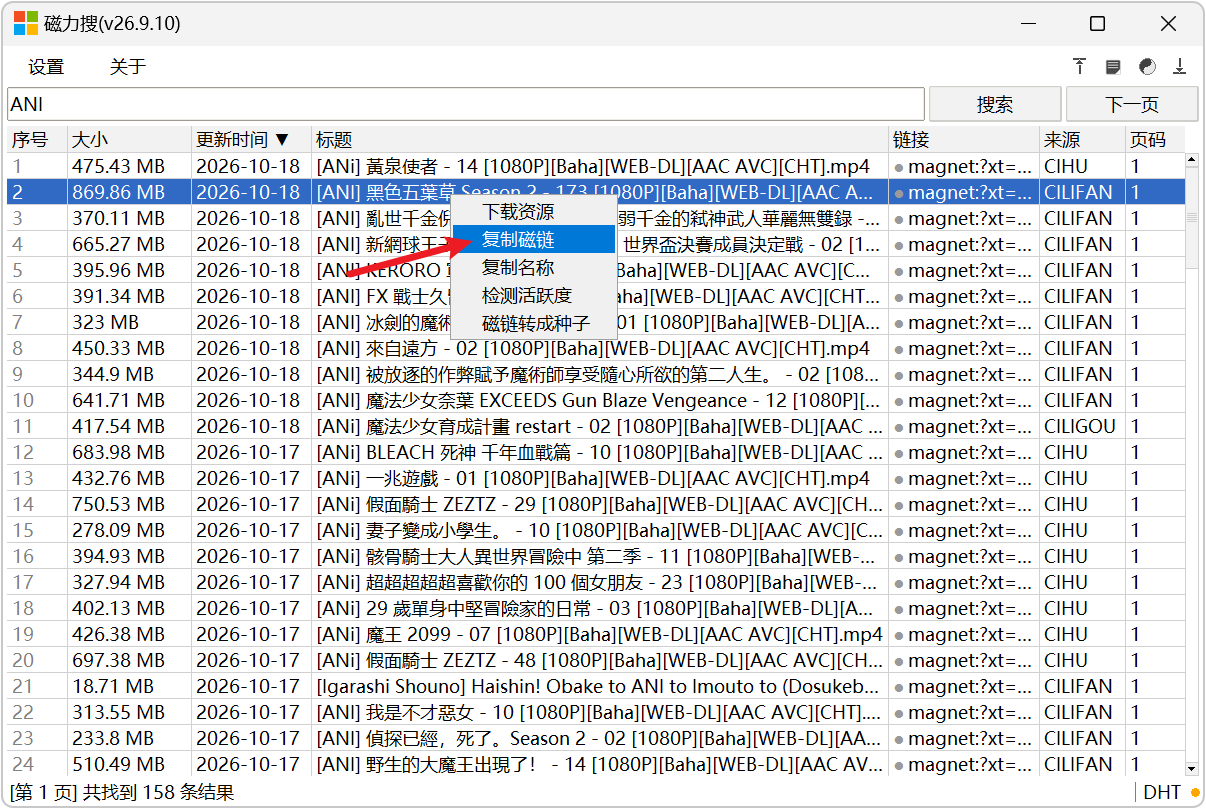Click magnet link cell in row 1
This screenshot has width=1206, height=809.
(x=964, y=166)
